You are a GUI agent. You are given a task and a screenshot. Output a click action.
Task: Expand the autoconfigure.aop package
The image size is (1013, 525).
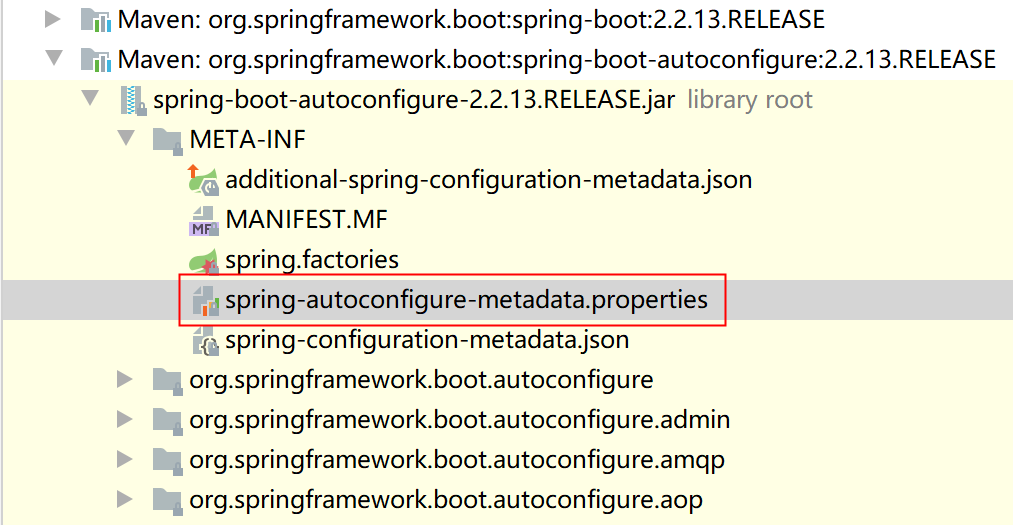click(x=125, y=499)
